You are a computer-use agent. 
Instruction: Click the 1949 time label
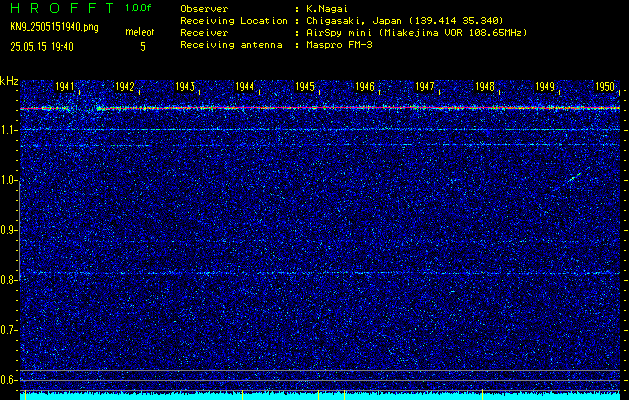(x=544, y=87)
